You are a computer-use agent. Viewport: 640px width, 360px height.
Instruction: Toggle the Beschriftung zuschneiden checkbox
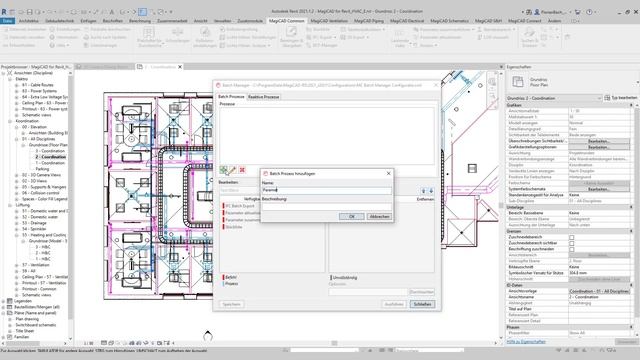click(x=571, y=249)
